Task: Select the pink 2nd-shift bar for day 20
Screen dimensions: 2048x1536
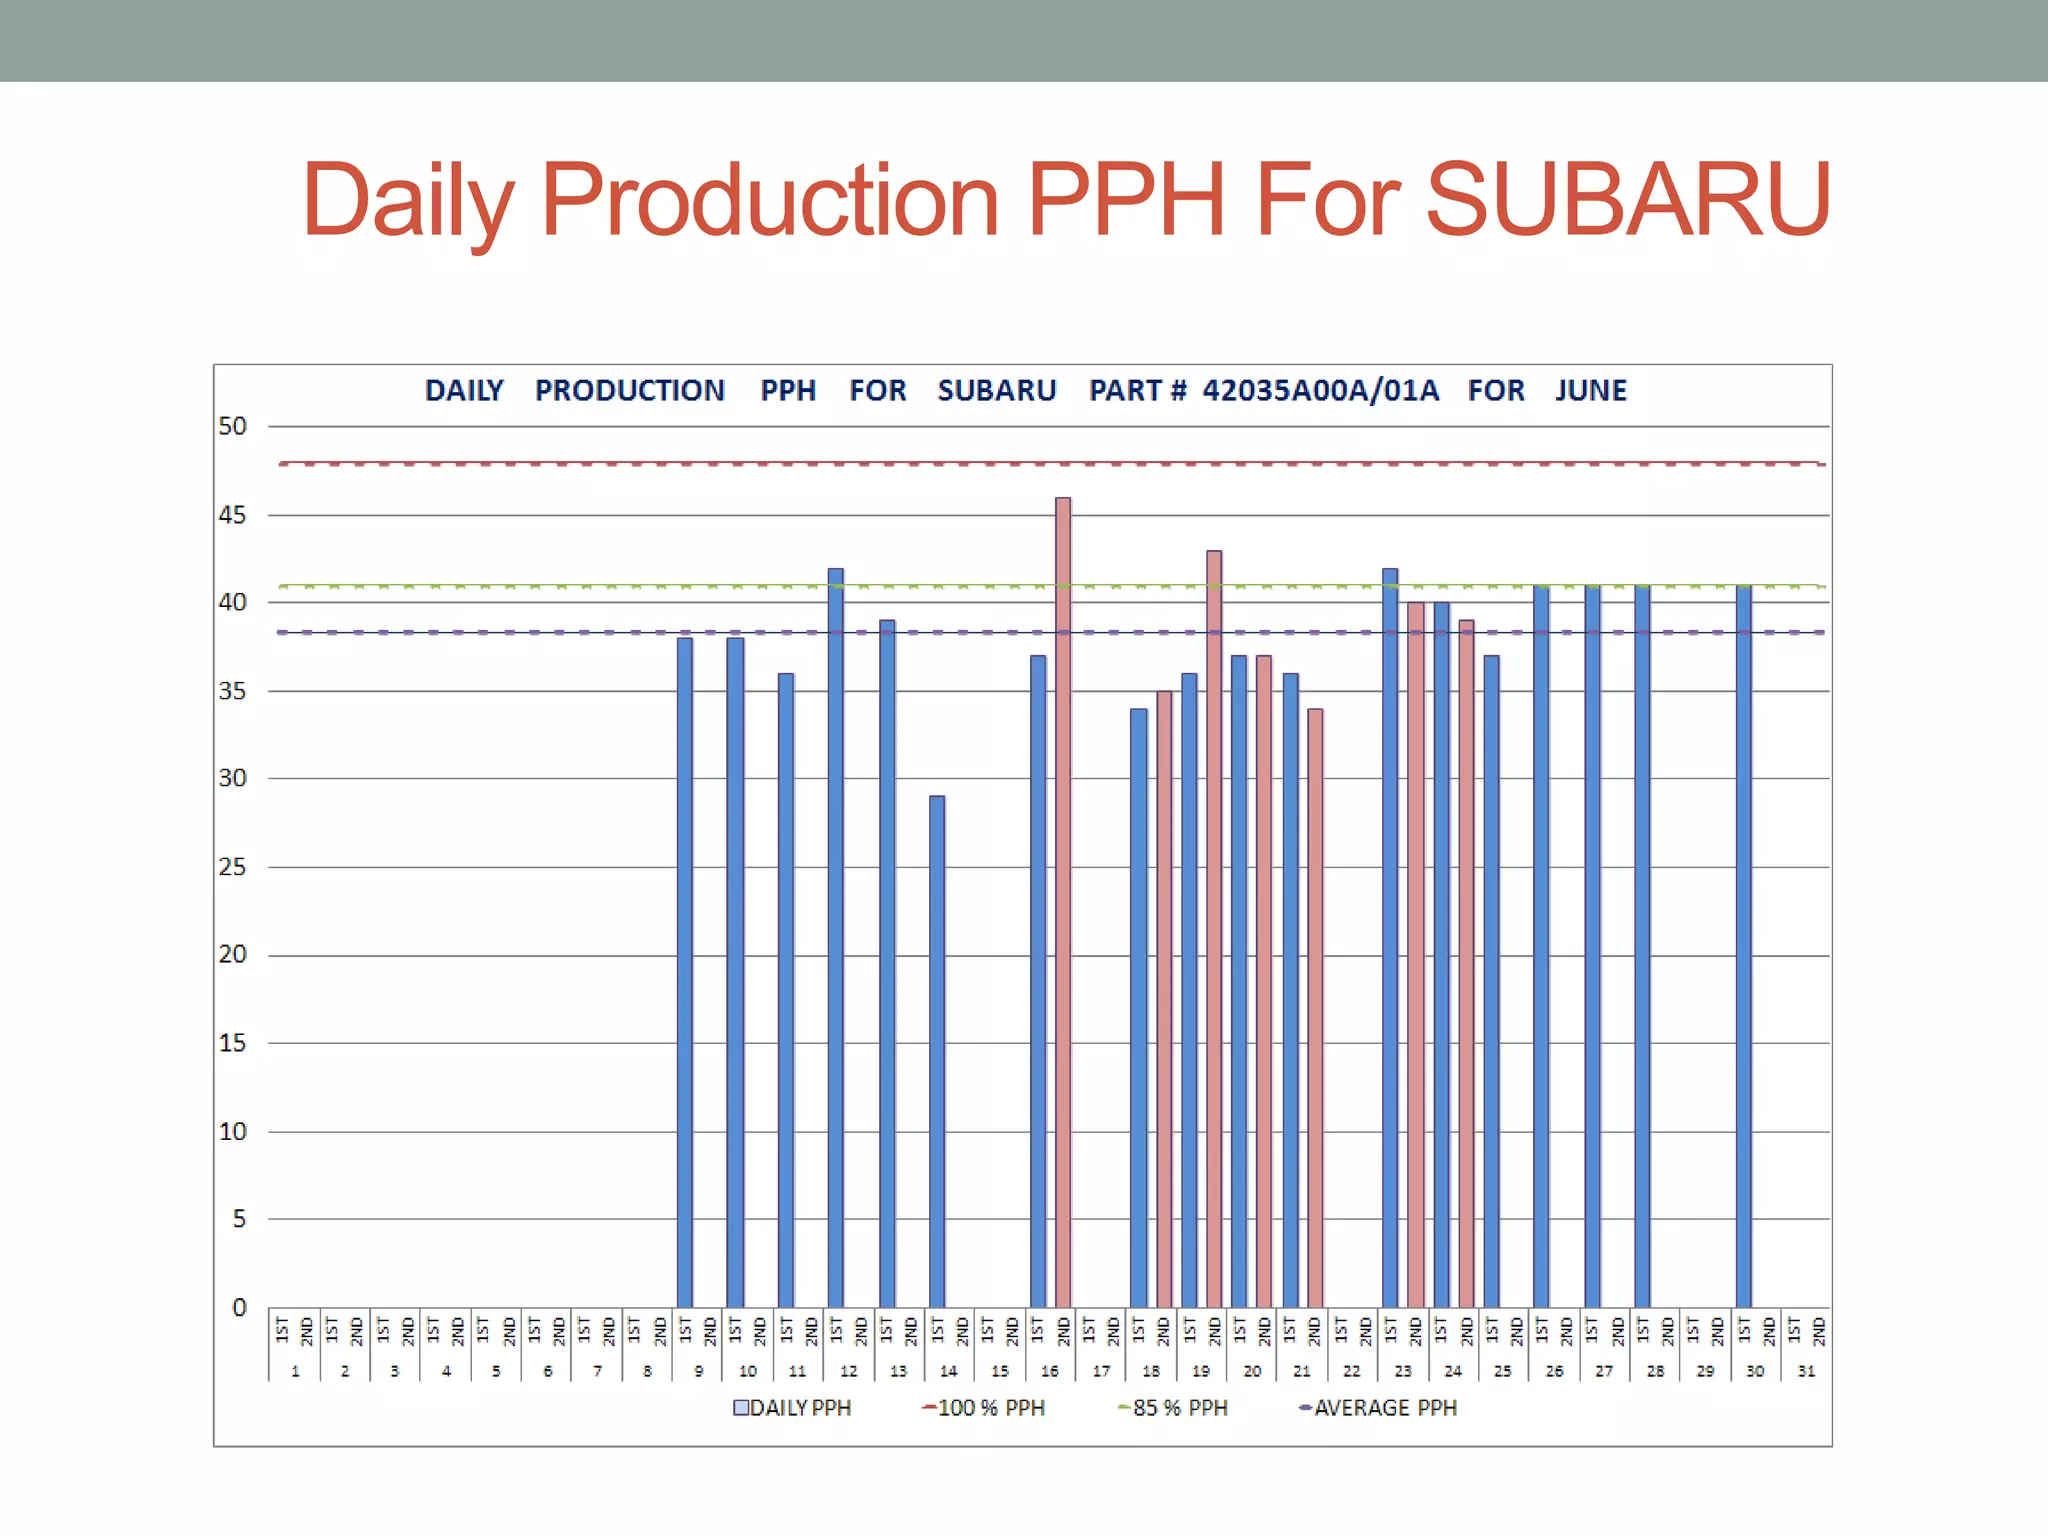Action: click(x=1264, y=981)
